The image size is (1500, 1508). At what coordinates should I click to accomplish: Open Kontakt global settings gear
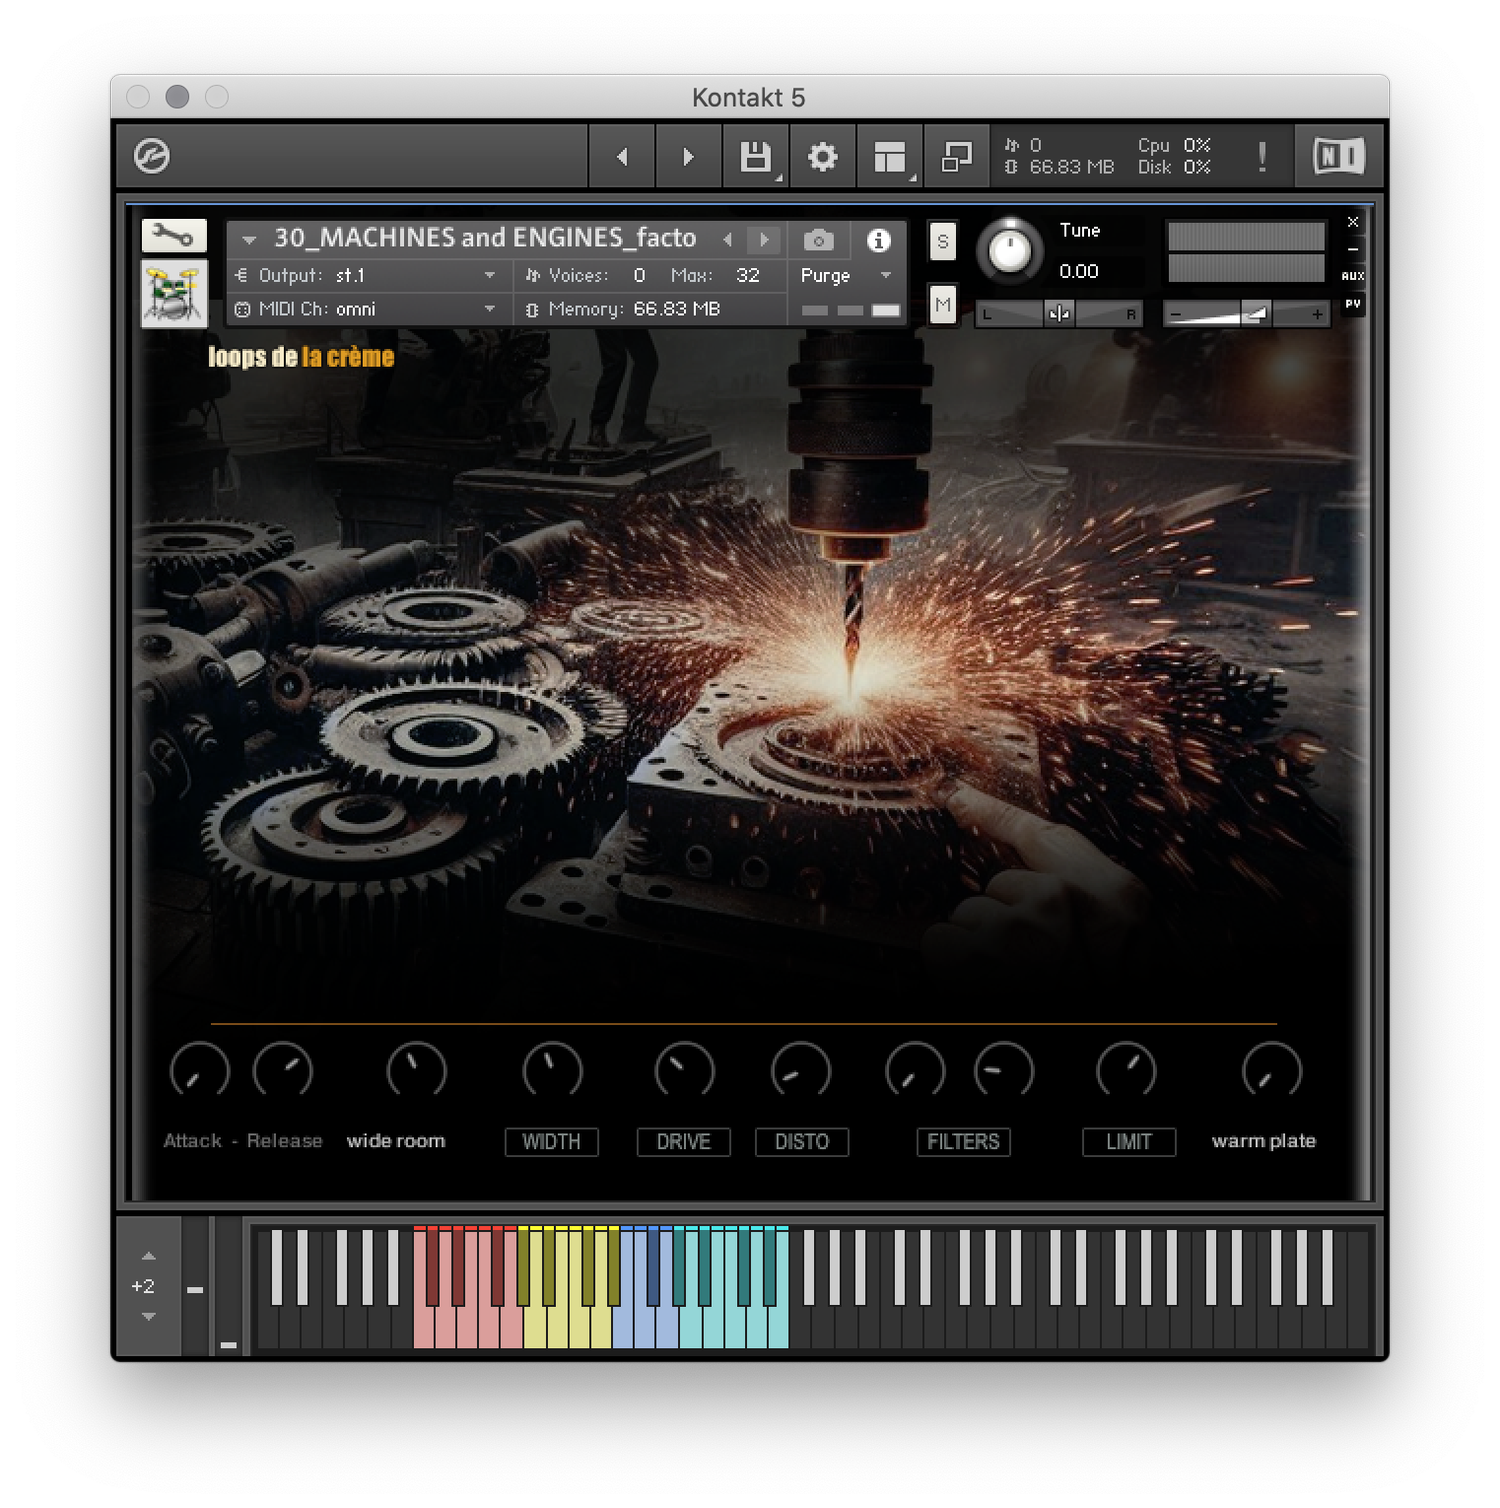point(822,156)
